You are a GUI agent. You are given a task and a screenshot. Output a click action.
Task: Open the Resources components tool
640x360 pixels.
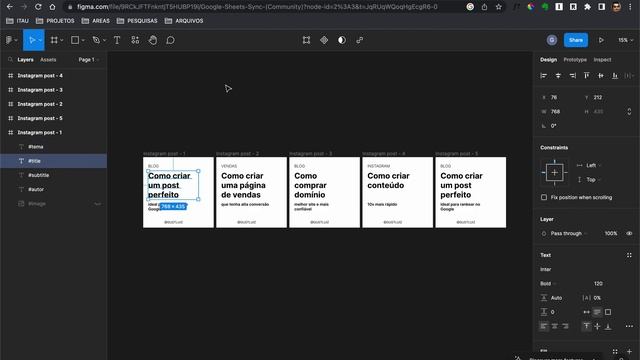[135, 40]
